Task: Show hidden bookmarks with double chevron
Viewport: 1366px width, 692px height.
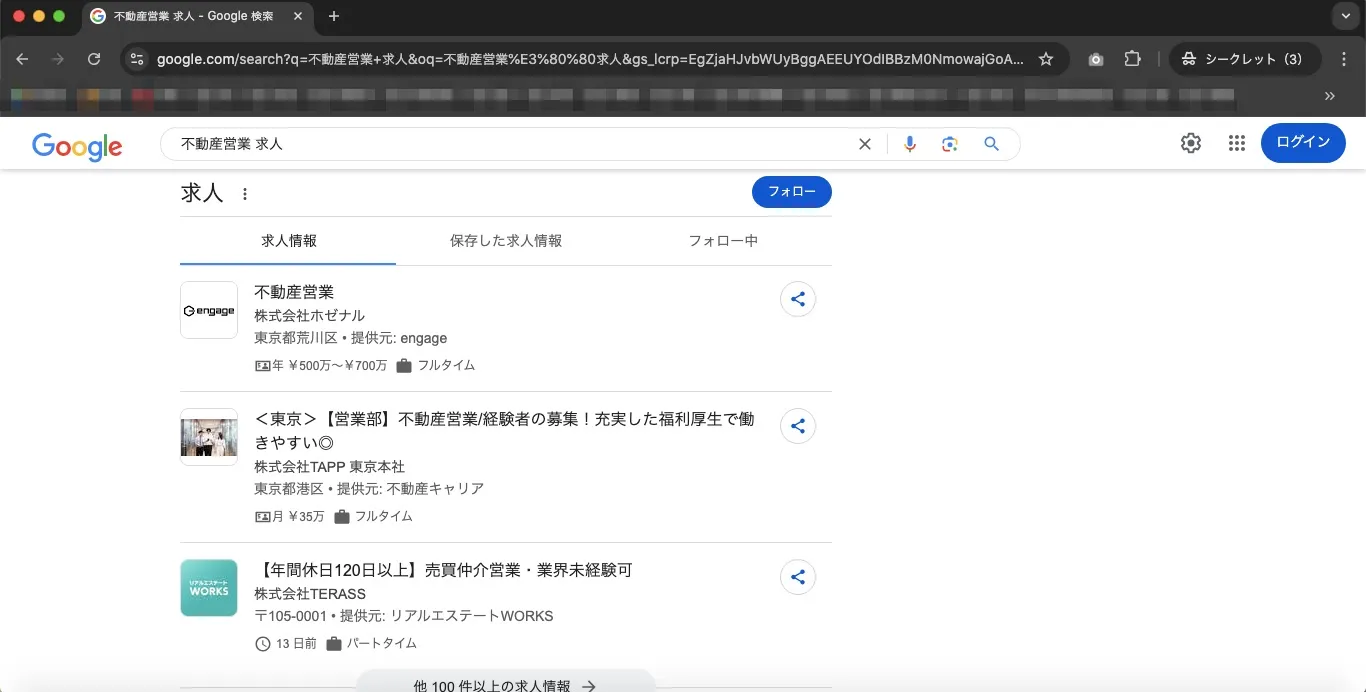Action: click(1329, 96)
